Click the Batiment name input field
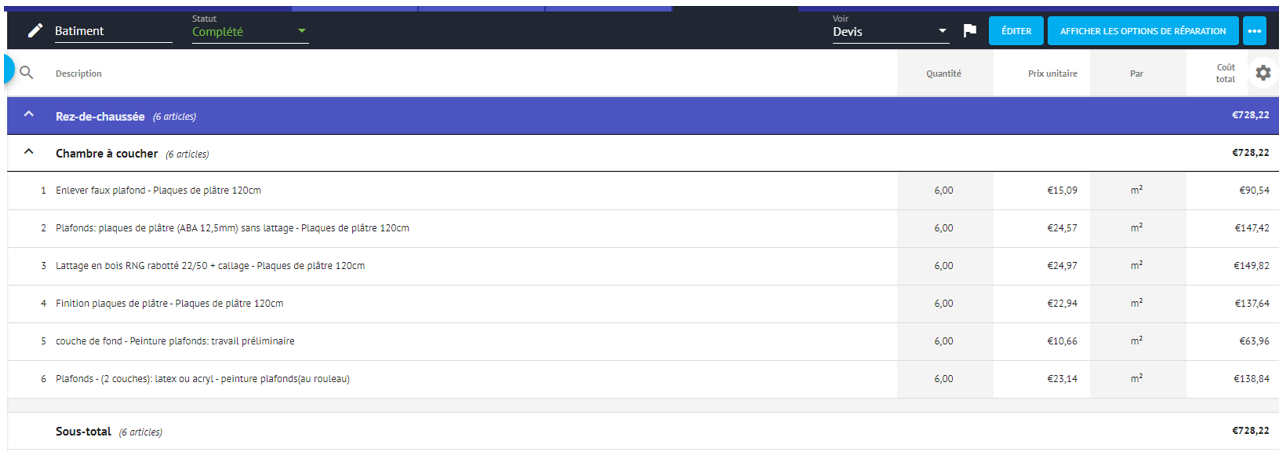 [112, 31]
